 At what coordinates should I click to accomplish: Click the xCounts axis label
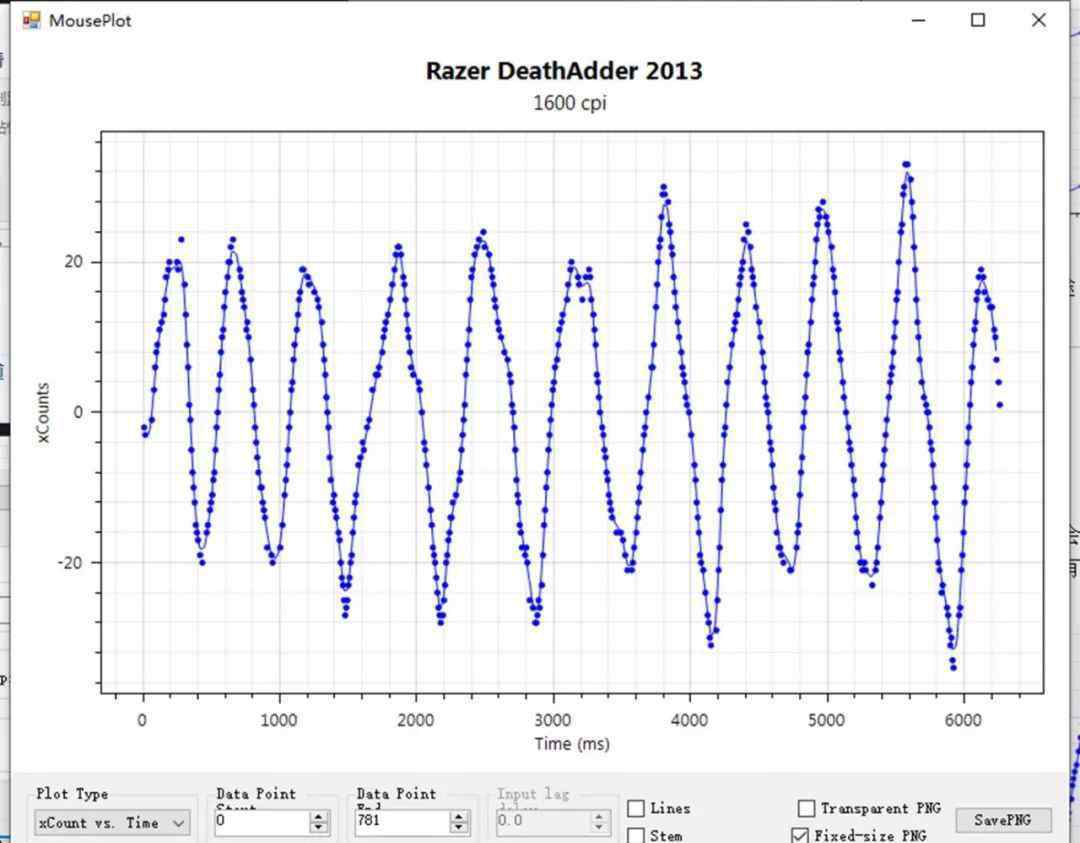click(43, 413)
